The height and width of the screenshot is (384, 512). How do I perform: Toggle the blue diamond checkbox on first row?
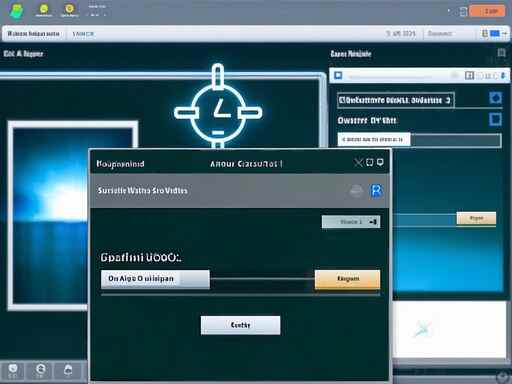pyautogui.click(x=495, y=98)
